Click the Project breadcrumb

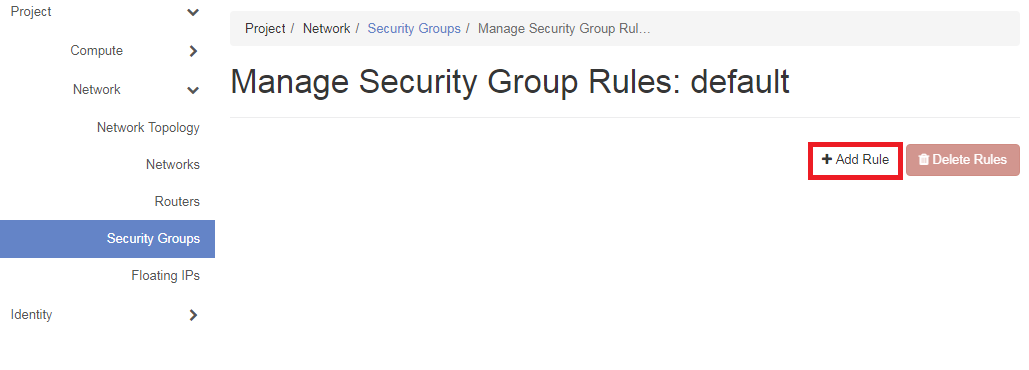(265, 29)
